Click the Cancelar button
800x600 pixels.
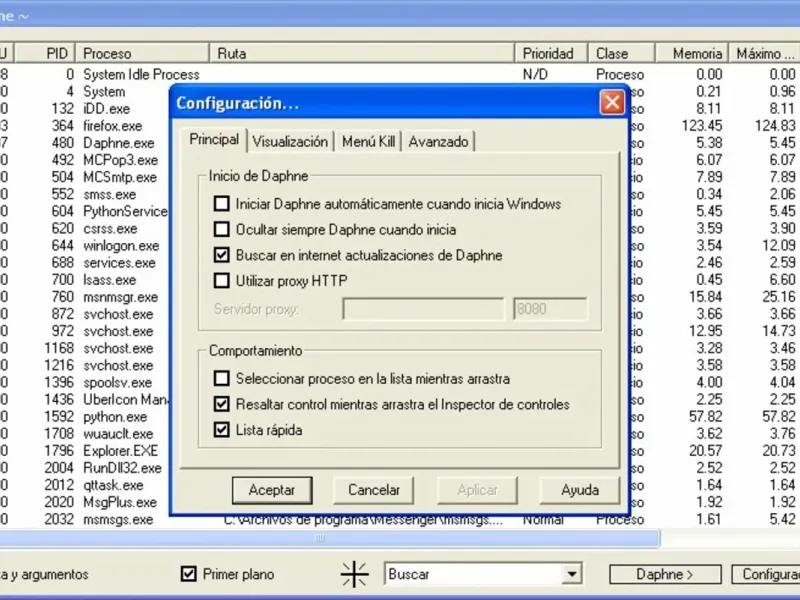[373, 490]
